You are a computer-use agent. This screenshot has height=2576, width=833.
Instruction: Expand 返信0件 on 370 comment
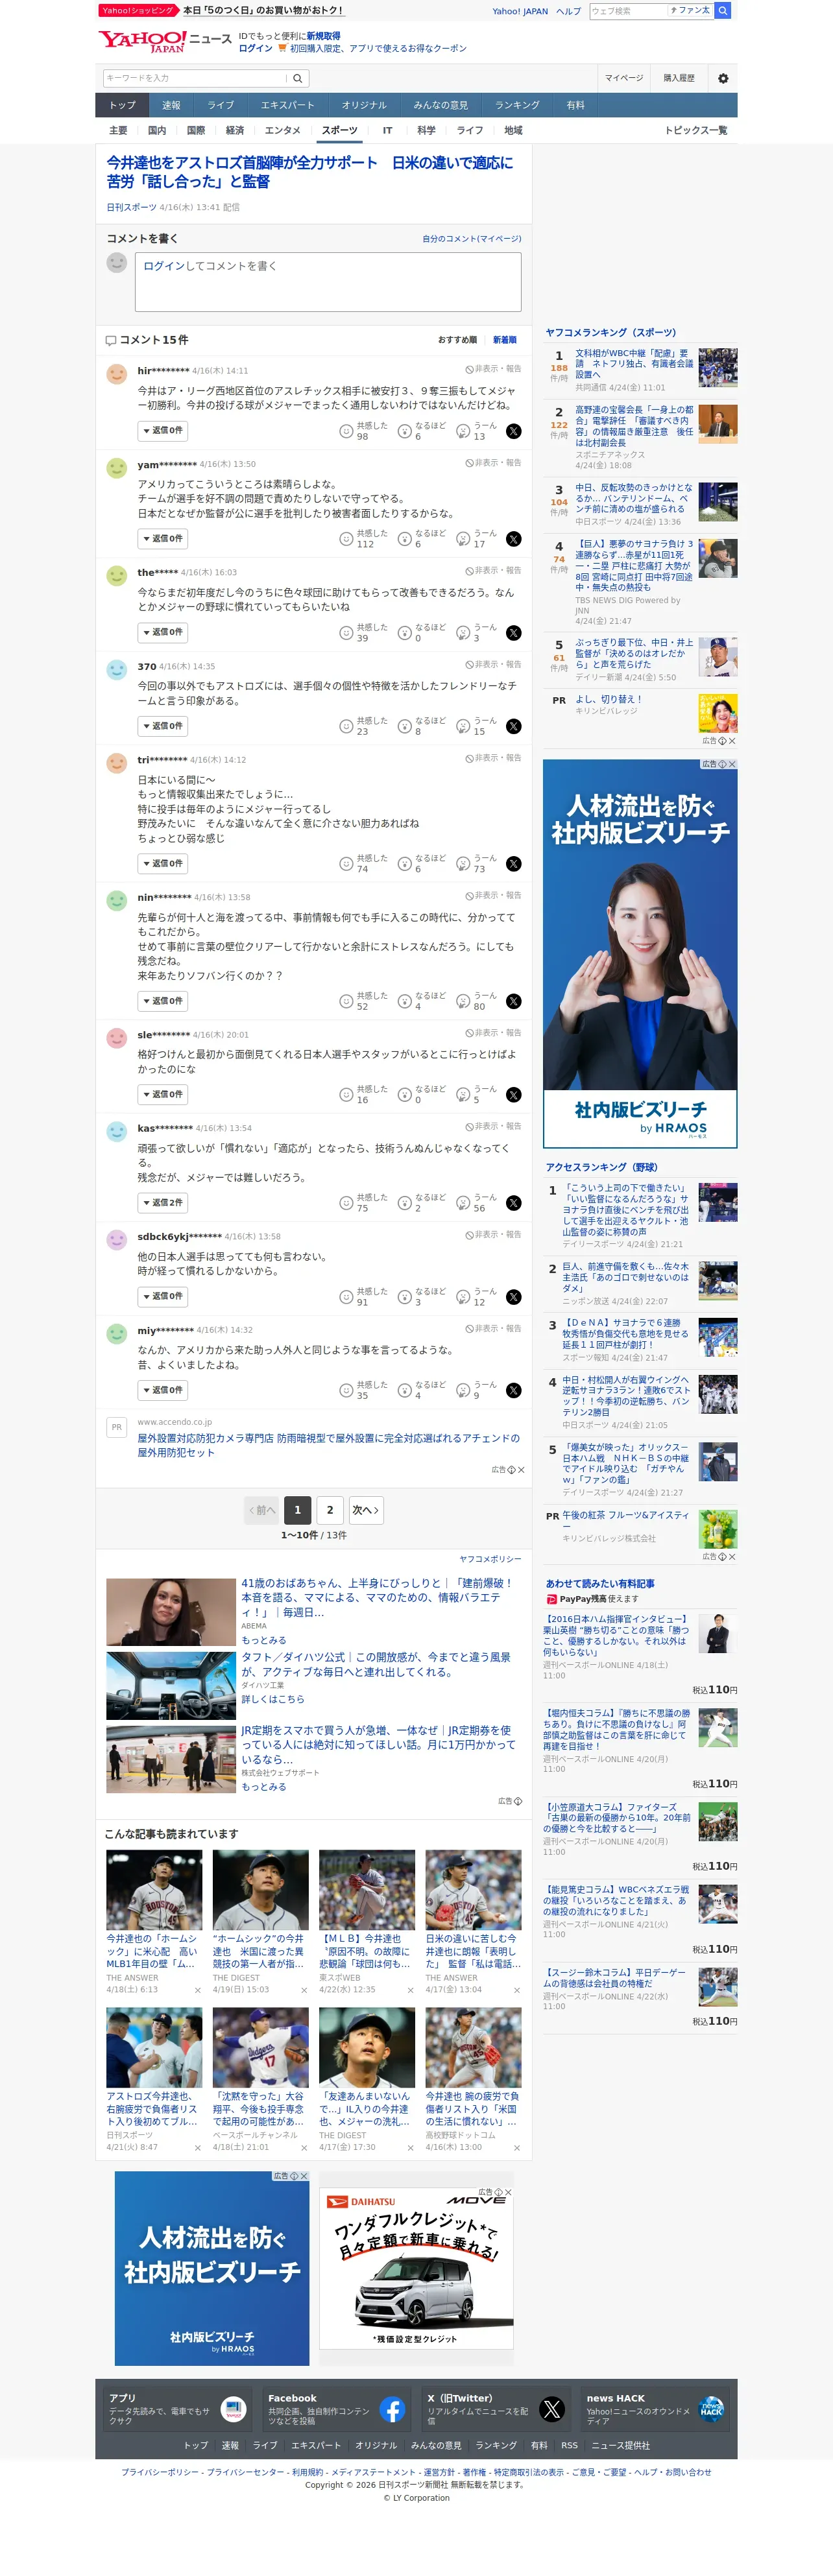(162, 726)
